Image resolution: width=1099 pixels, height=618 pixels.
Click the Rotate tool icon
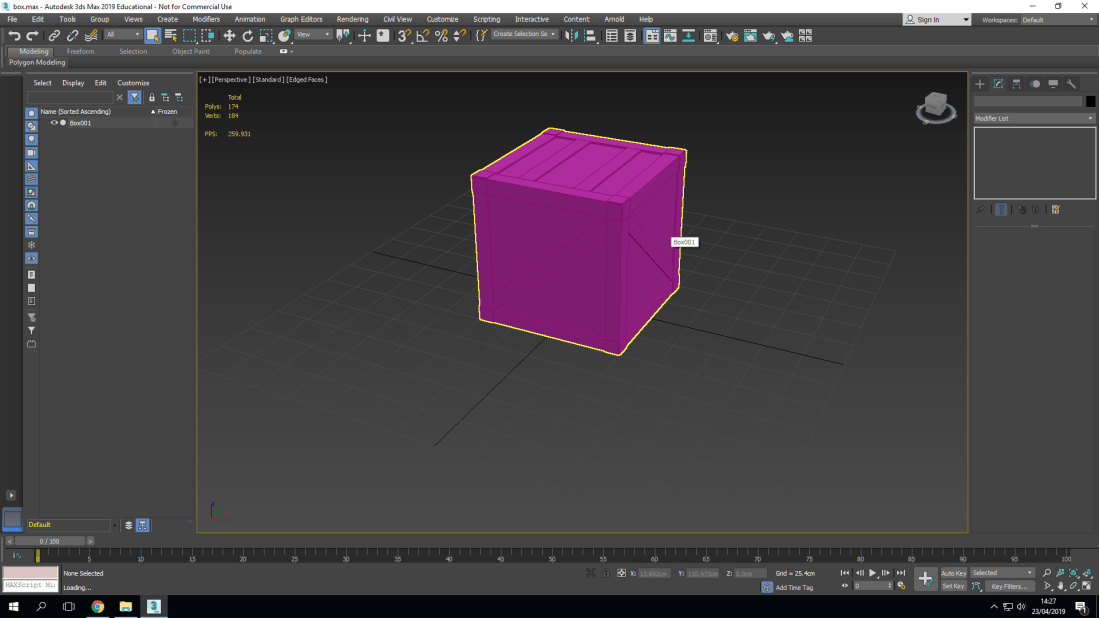click(248, 35)
